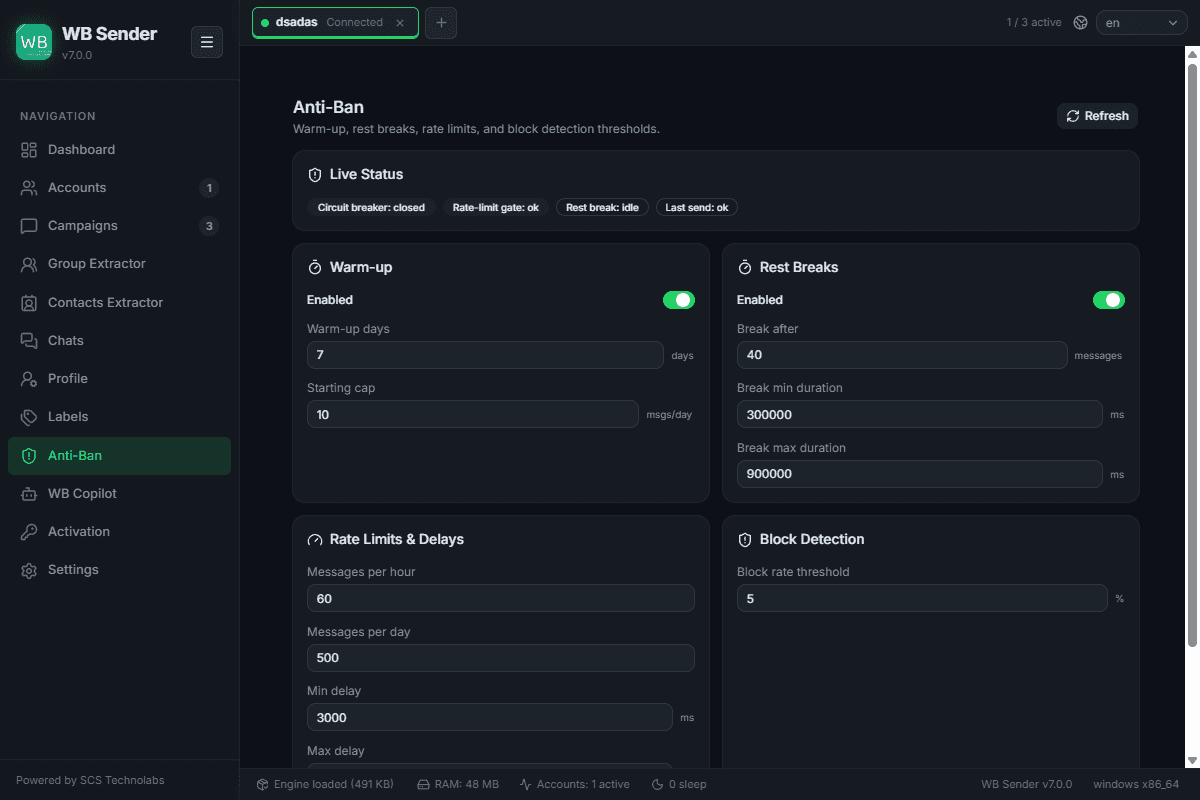1200x800 pixels.
Task: Click the Rest Breaks timer icon
Action: point(745,268)
